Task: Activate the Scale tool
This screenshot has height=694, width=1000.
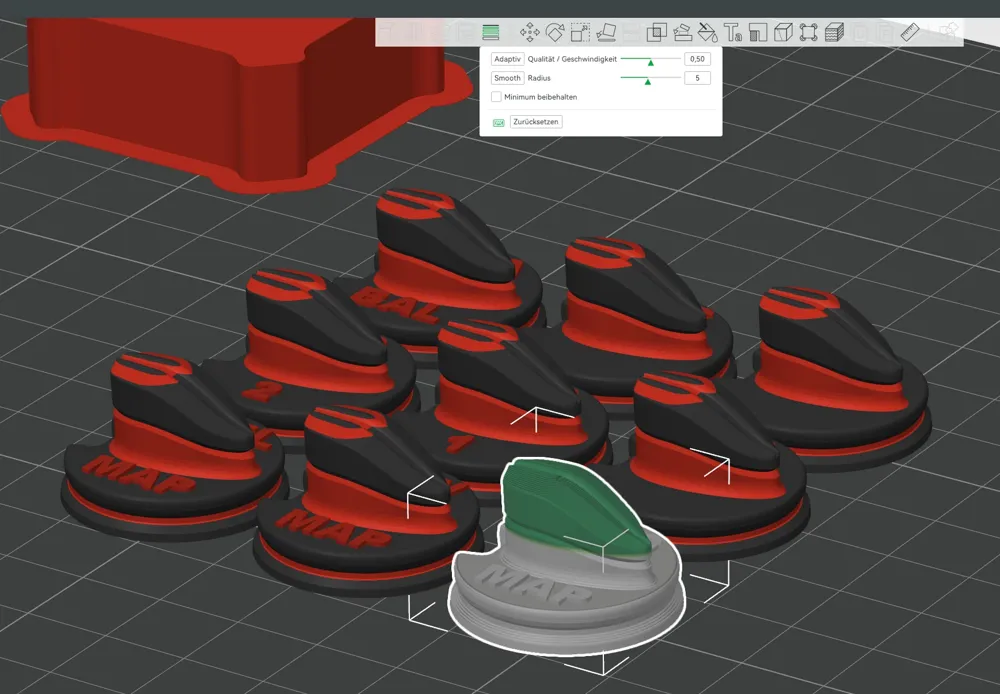Action: pos(580,32)
